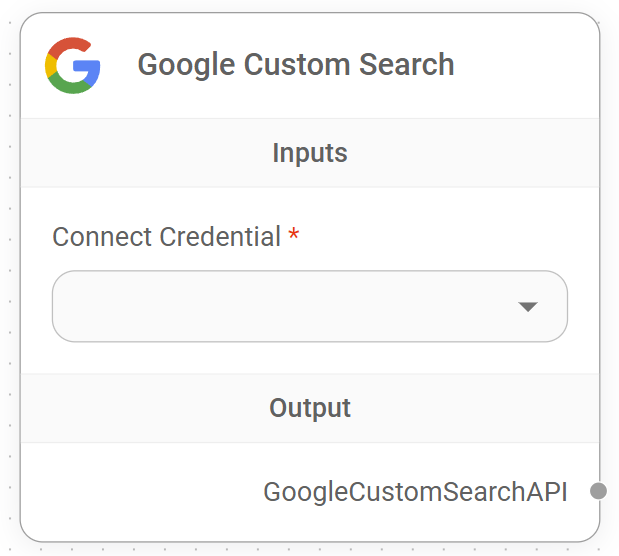The height and width of the screenshot is (556, 619).
Task: Click the Output section header
Action: [x=310, y=408]
